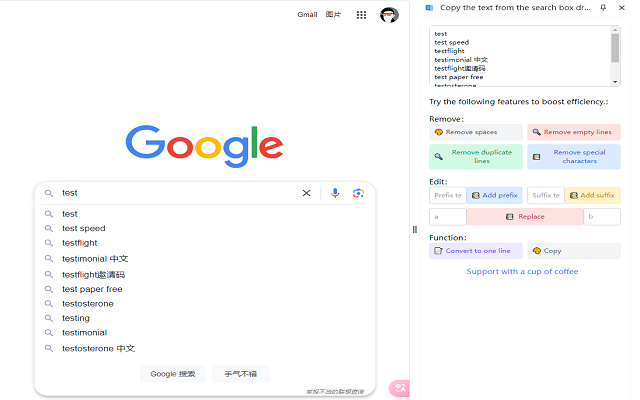The height and width of the screenshot is (400, 640).
Task: Click the Replace button
Action: [525, 217]
